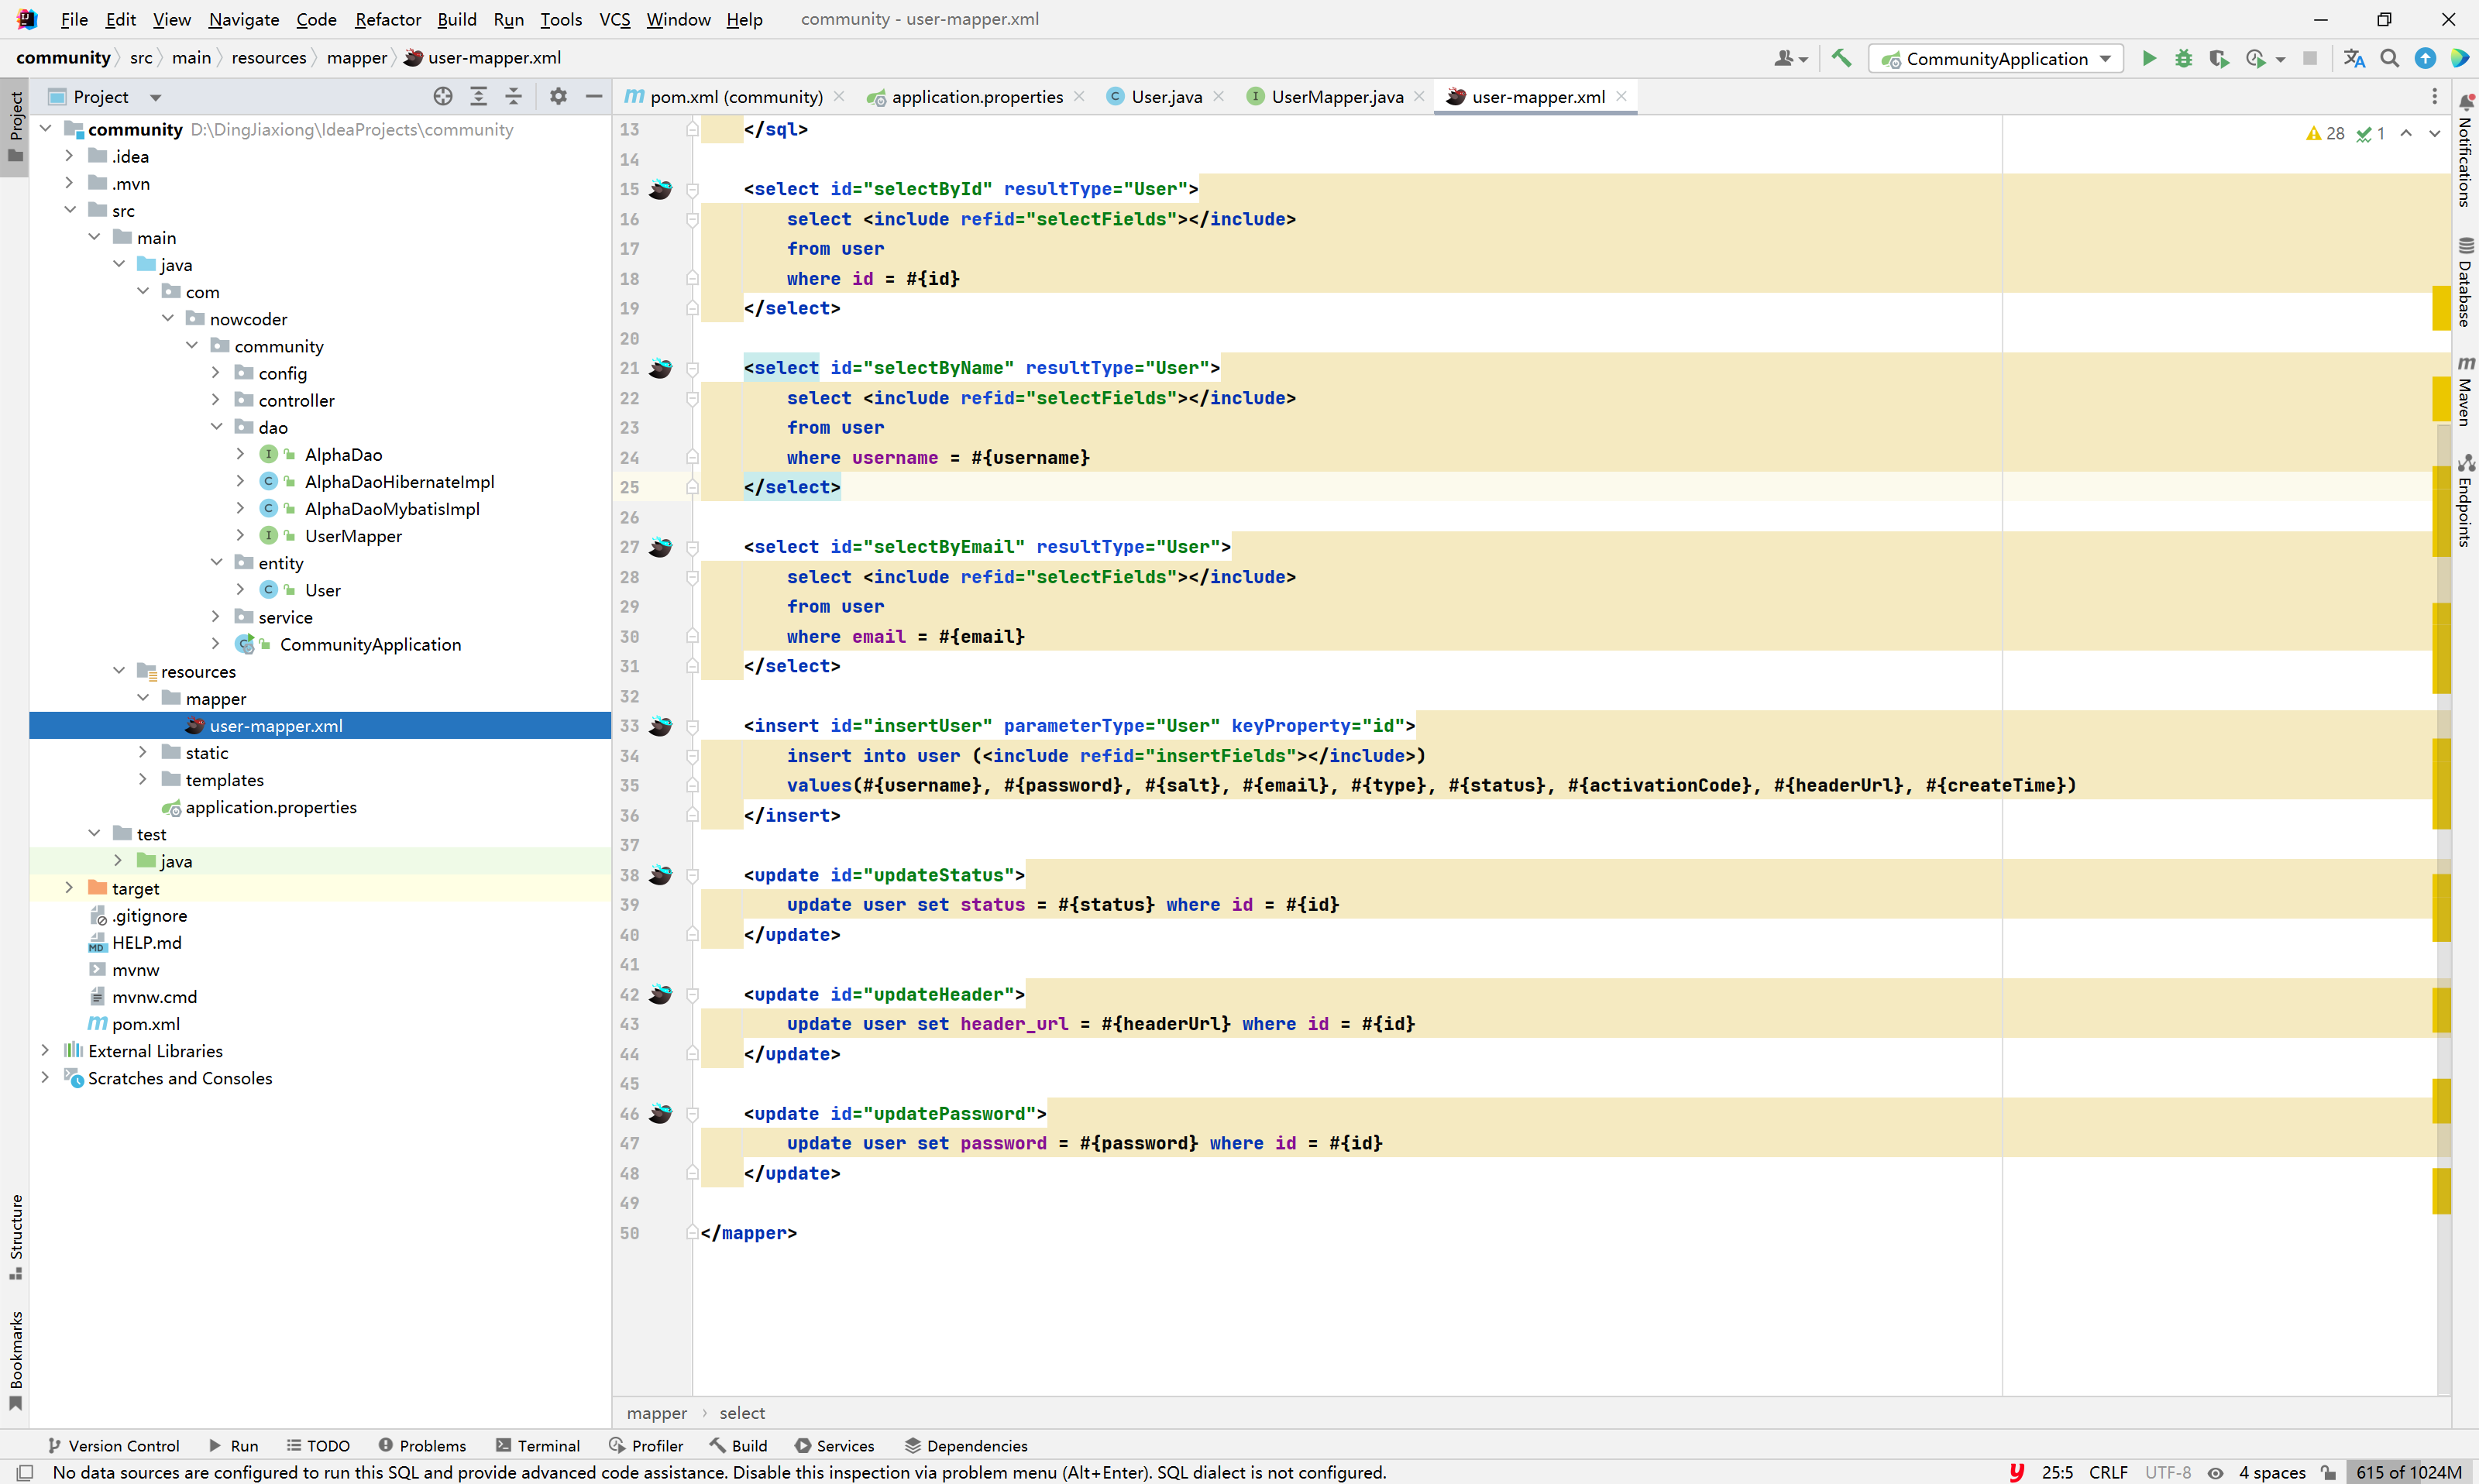Collapse the dao package
The image size is (2479, 1484).
216,427
